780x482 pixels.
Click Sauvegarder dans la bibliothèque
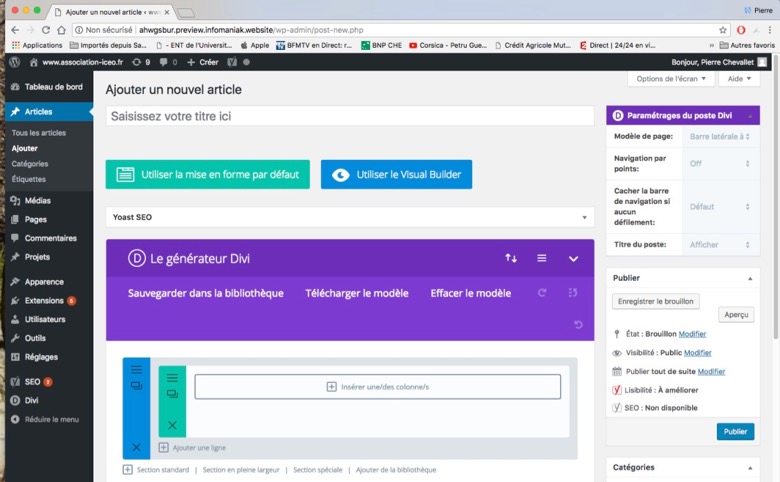pyautogui.click(x=205, y=293)
